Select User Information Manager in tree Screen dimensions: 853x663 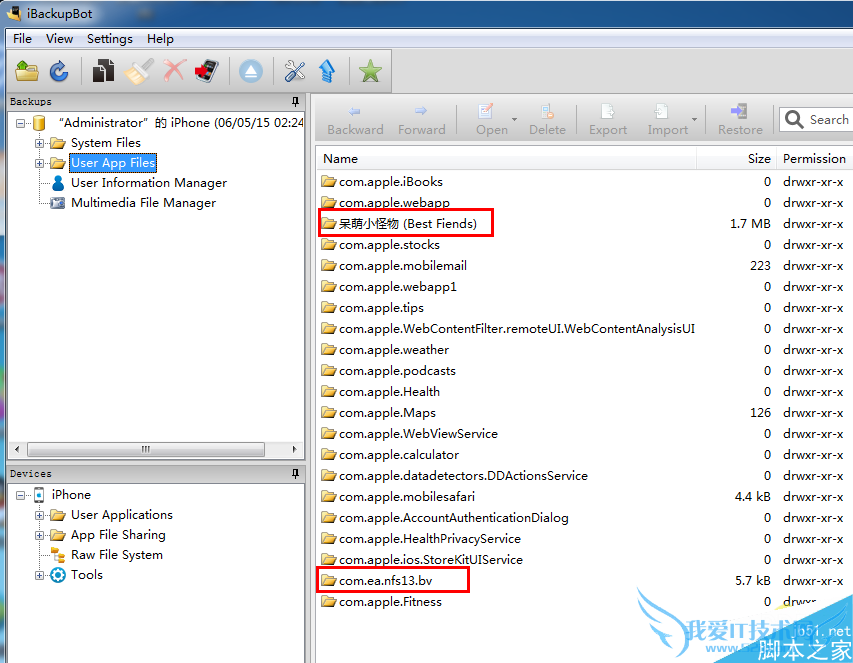149,183
